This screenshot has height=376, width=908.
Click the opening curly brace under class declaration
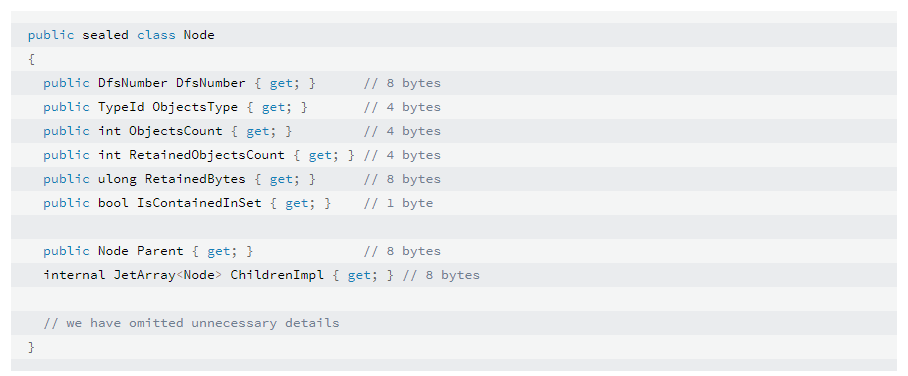(31, 59)
